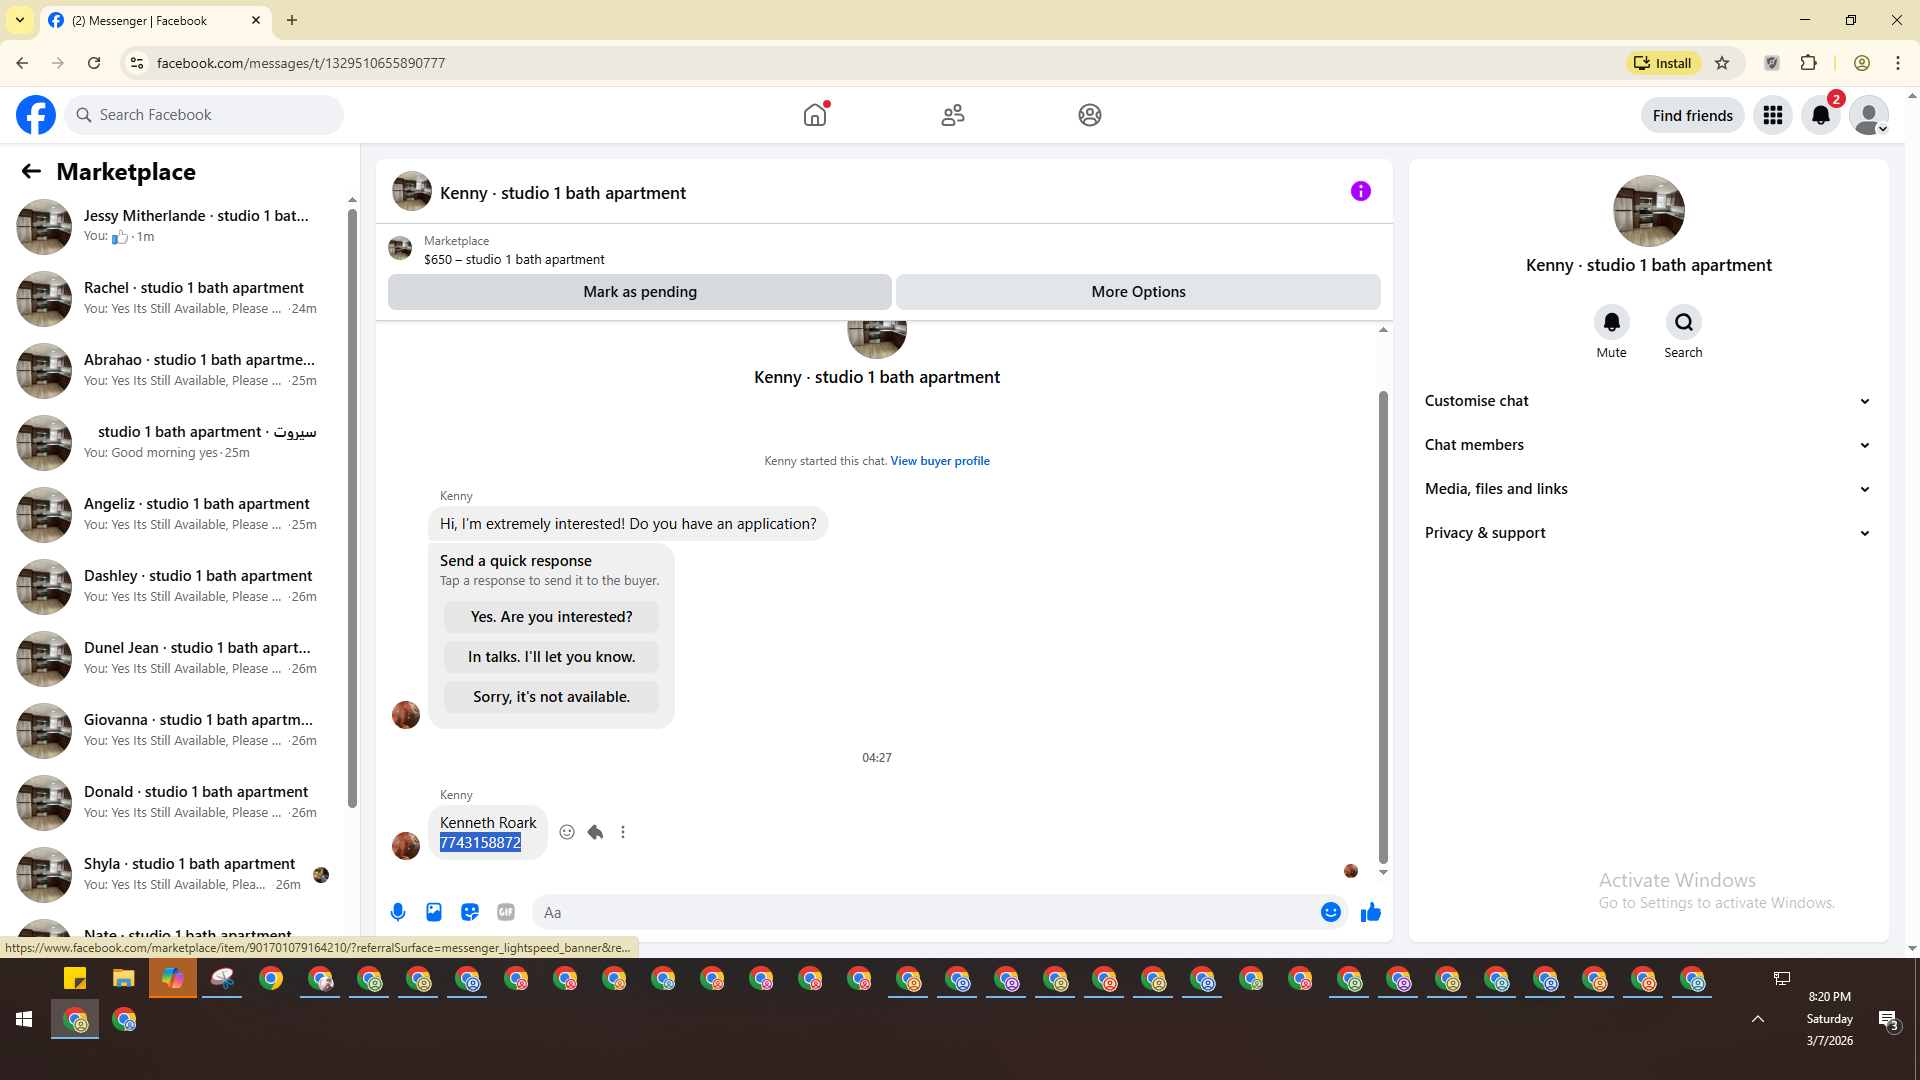Open conversation information icon
Screen dimensions: 1920x1080
pyautogui.click(x=1361, y=191)
